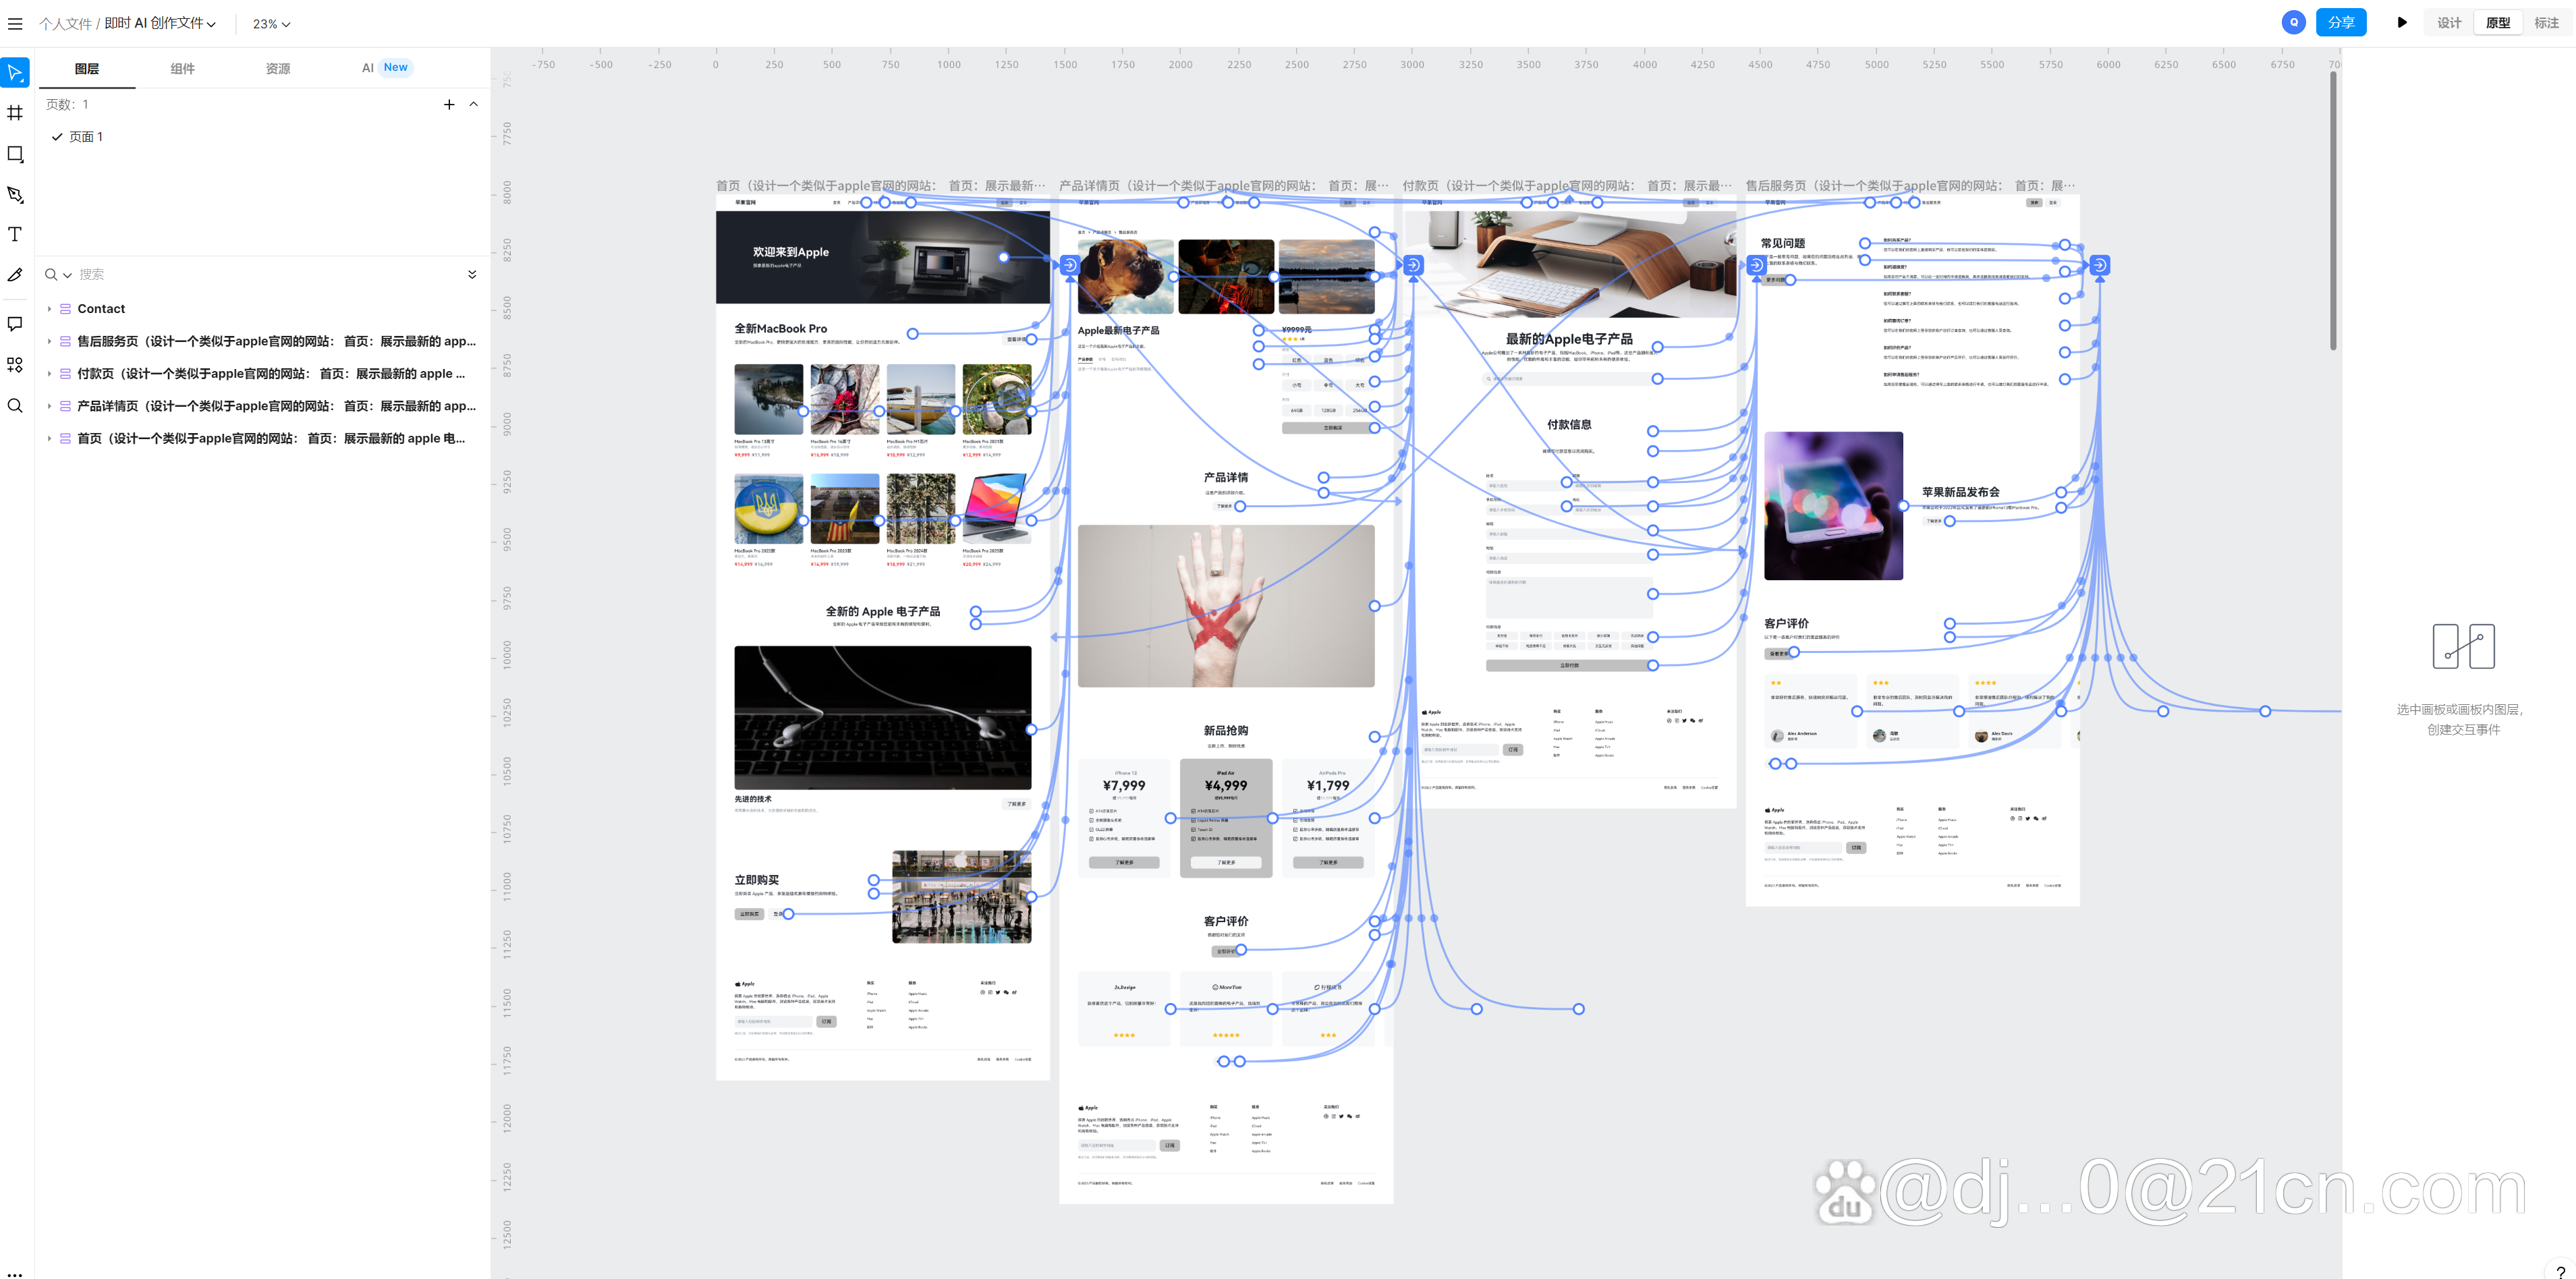Click the canvas vertical scrollbar
This screenshot has height=1279, width=2576.
tap(2333, 212)
